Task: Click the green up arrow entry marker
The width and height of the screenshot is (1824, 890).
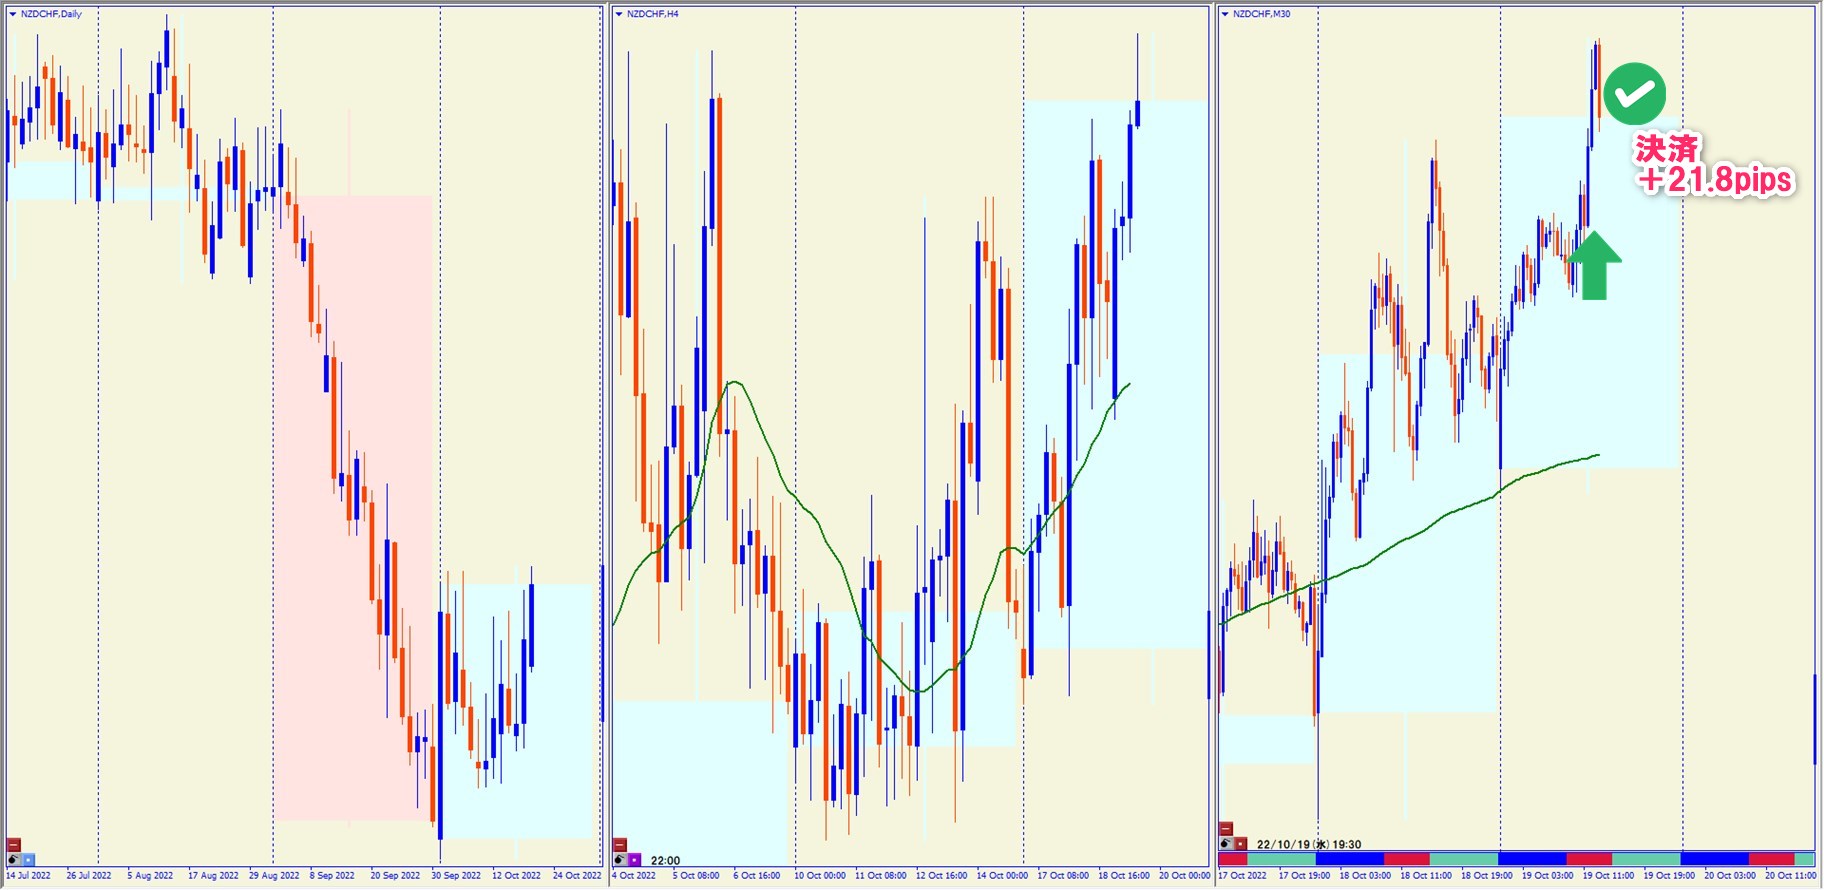Action: [1594, 265]
